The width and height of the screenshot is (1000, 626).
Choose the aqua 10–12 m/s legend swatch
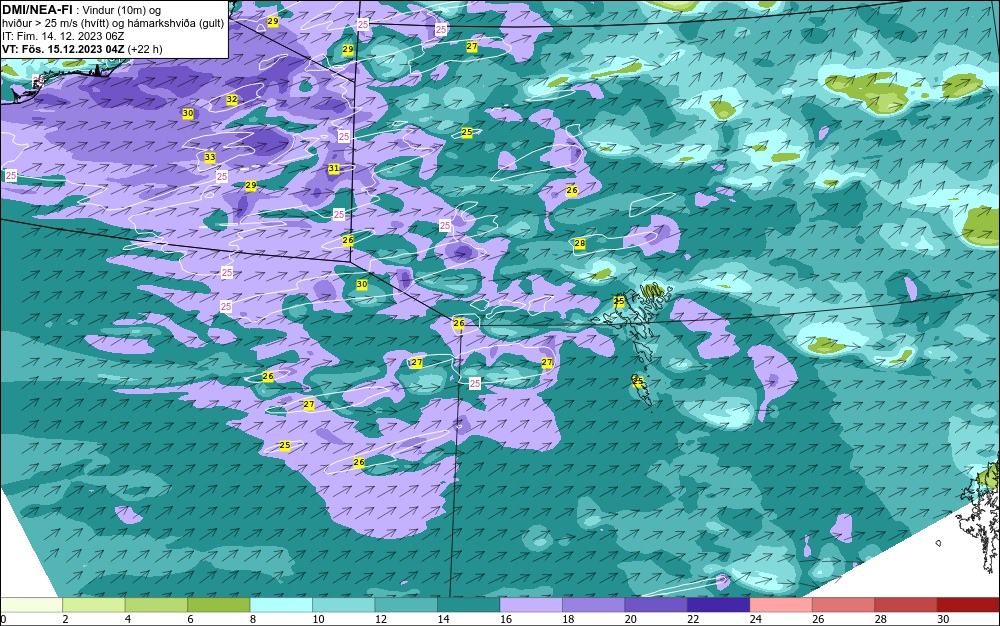(344, 605)
